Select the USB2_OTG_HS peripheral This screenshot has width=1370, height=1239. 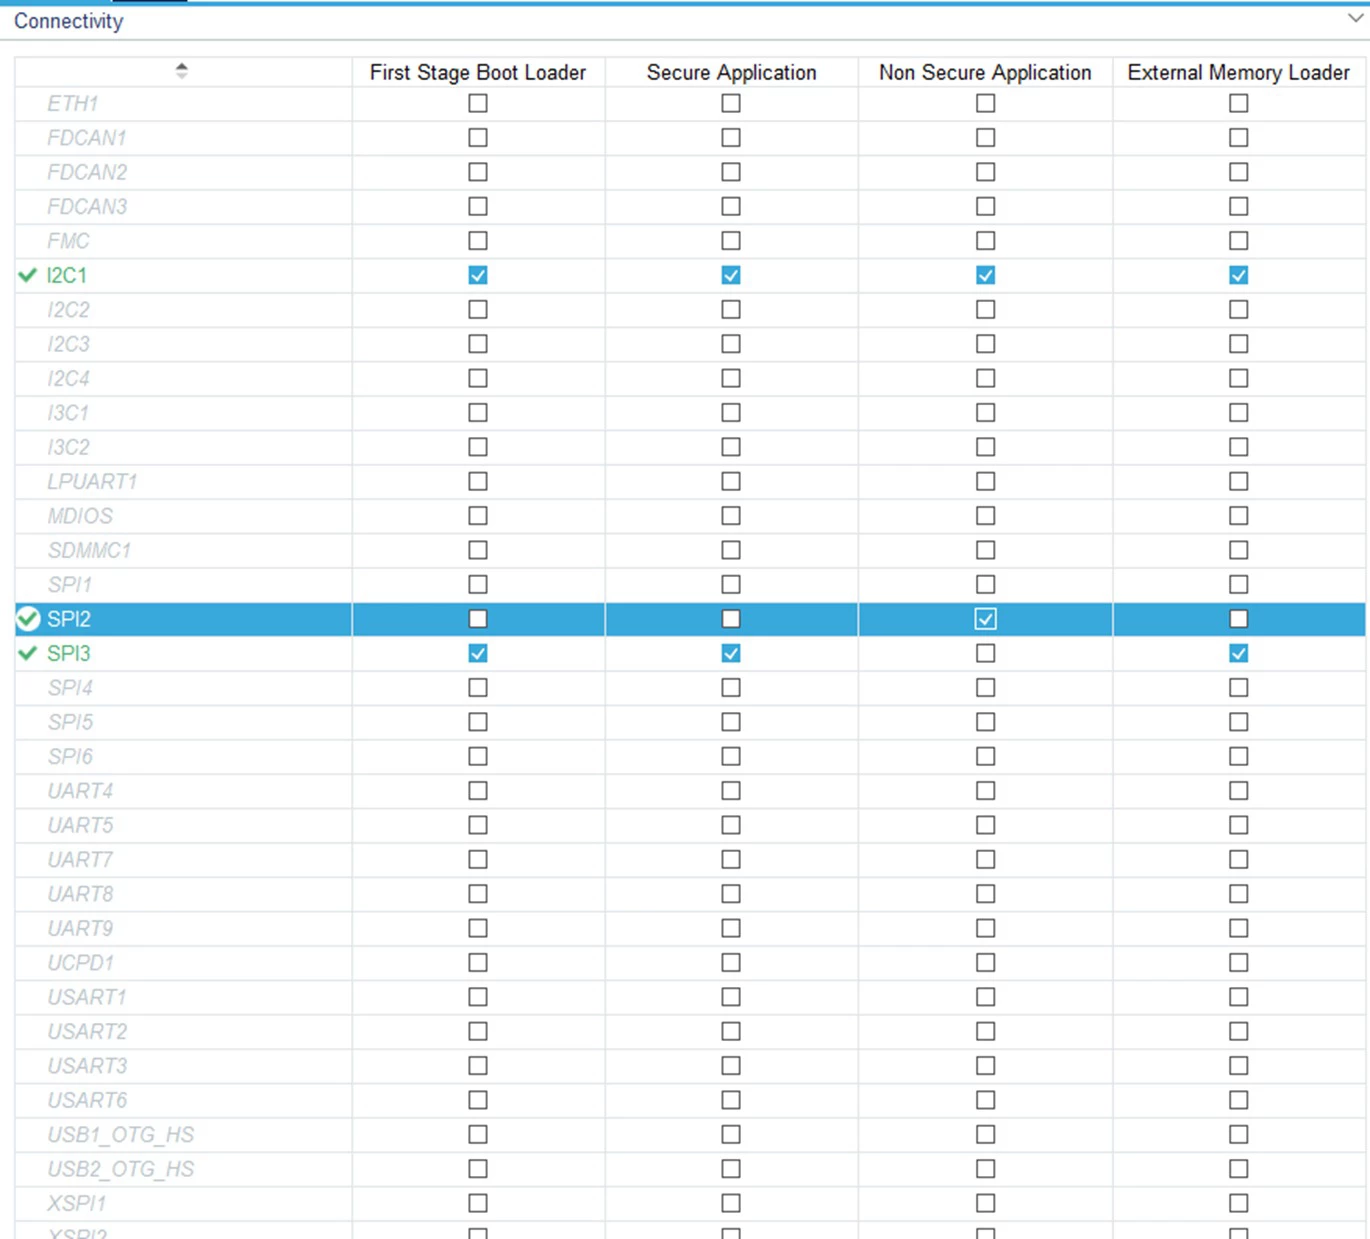tap(120, 1169)
